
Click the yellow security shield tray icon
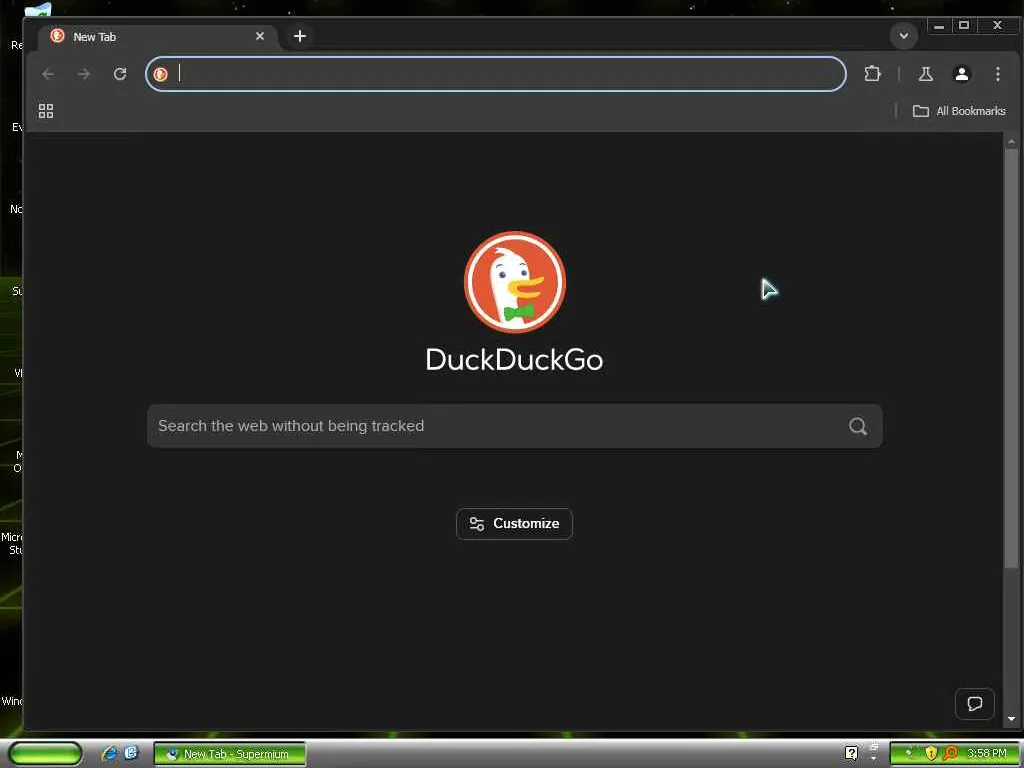coord(931,754)
